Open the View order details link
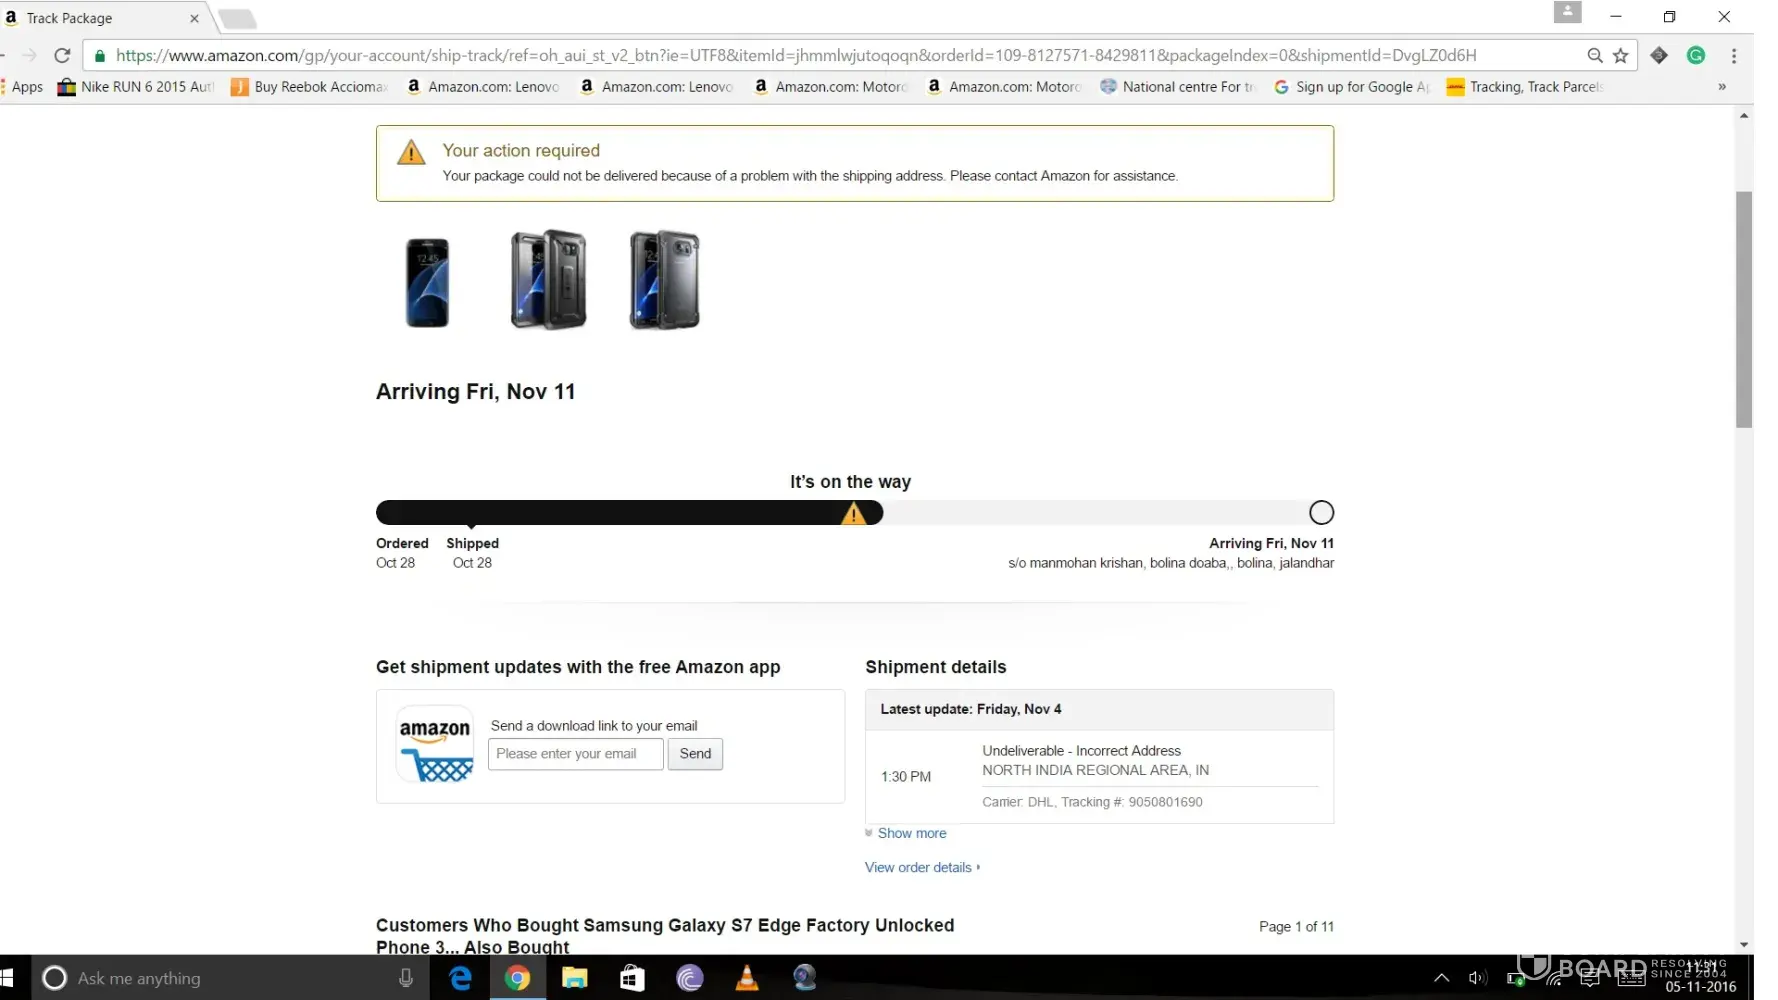This screenshot has width=1778, height=1000. (918, 867)
